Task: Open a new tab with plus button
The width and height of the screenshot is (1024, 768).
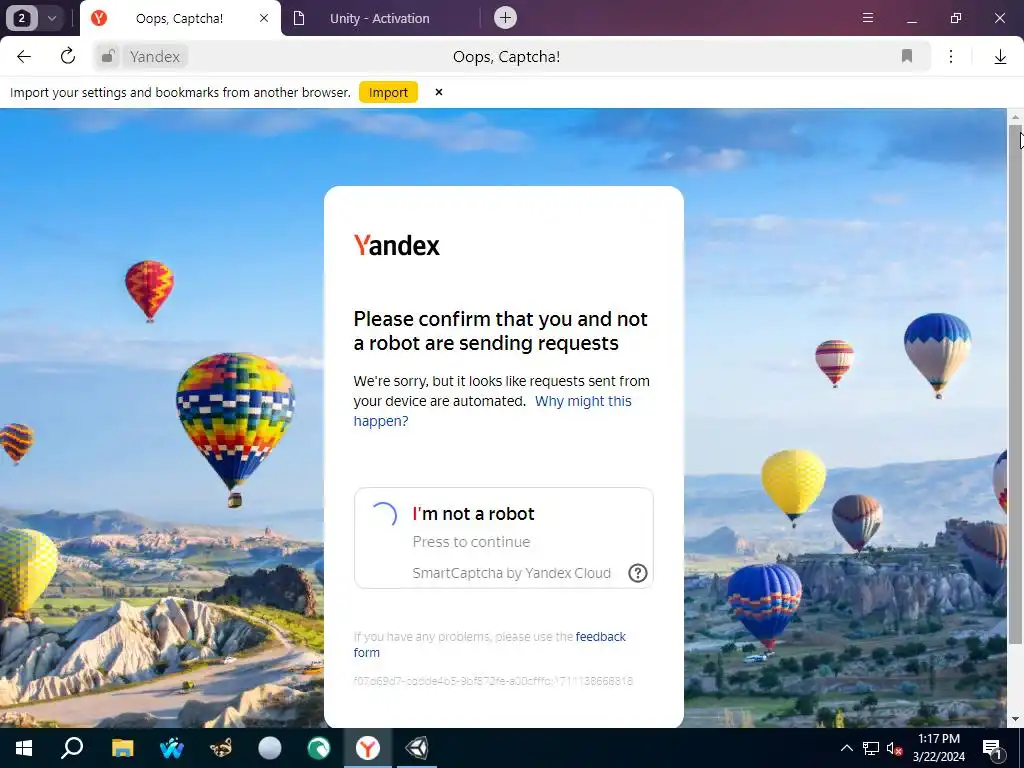Action: 505,18
